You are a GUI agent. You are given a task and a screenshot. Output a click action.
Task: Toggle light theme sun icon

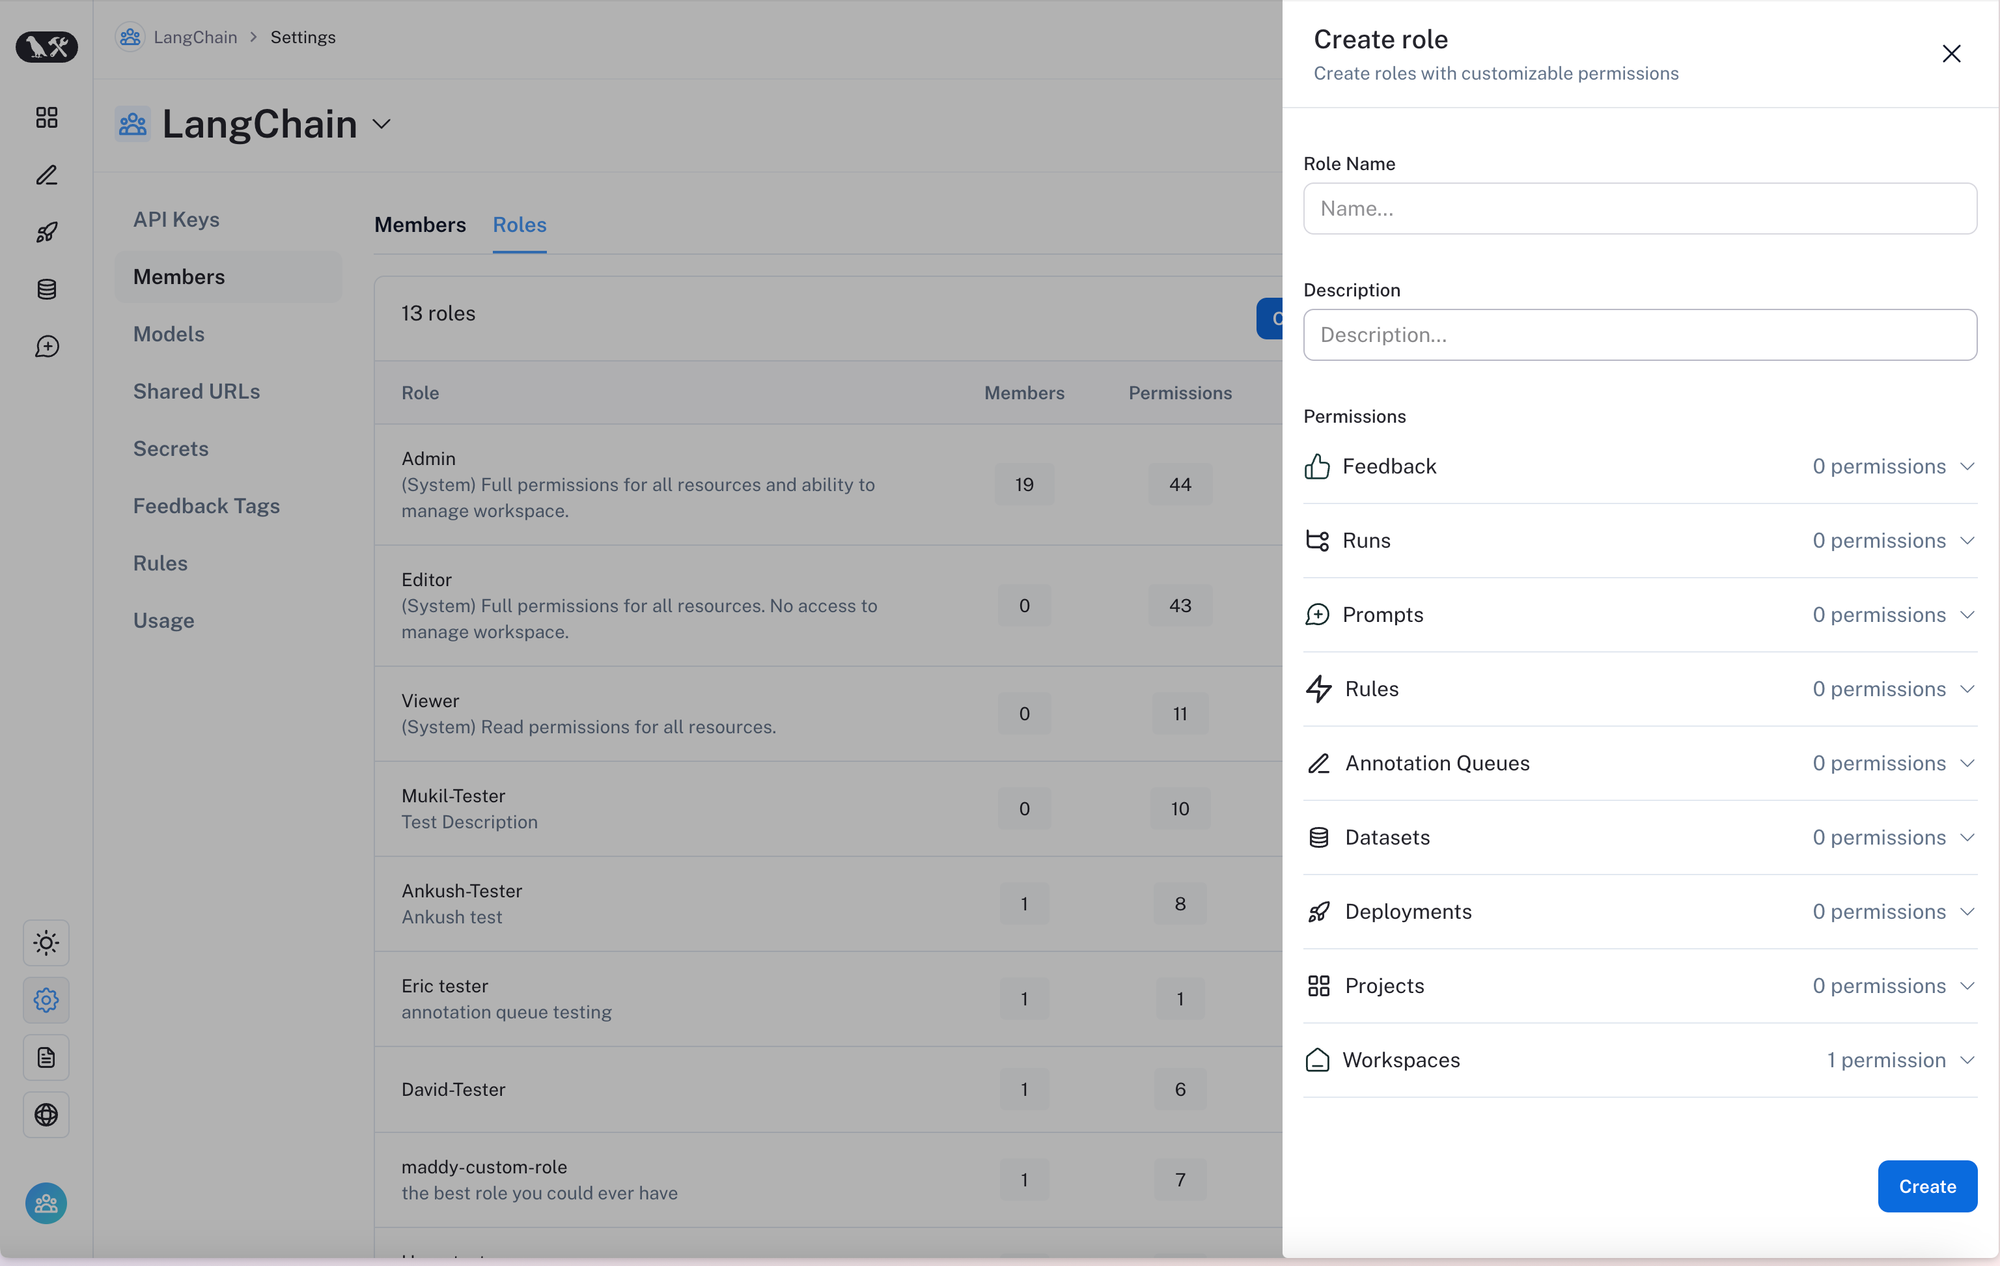[x=46, y=943]
